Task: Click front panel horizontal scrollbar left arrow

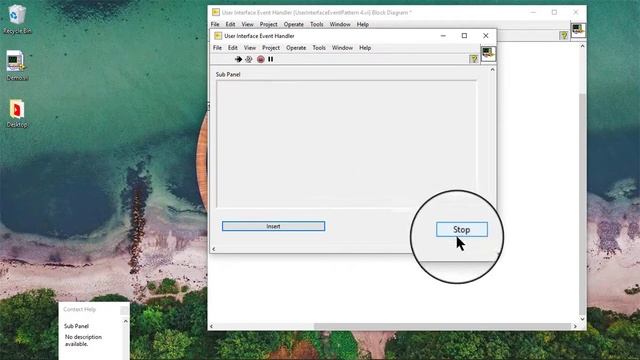Action: [213, 249]
